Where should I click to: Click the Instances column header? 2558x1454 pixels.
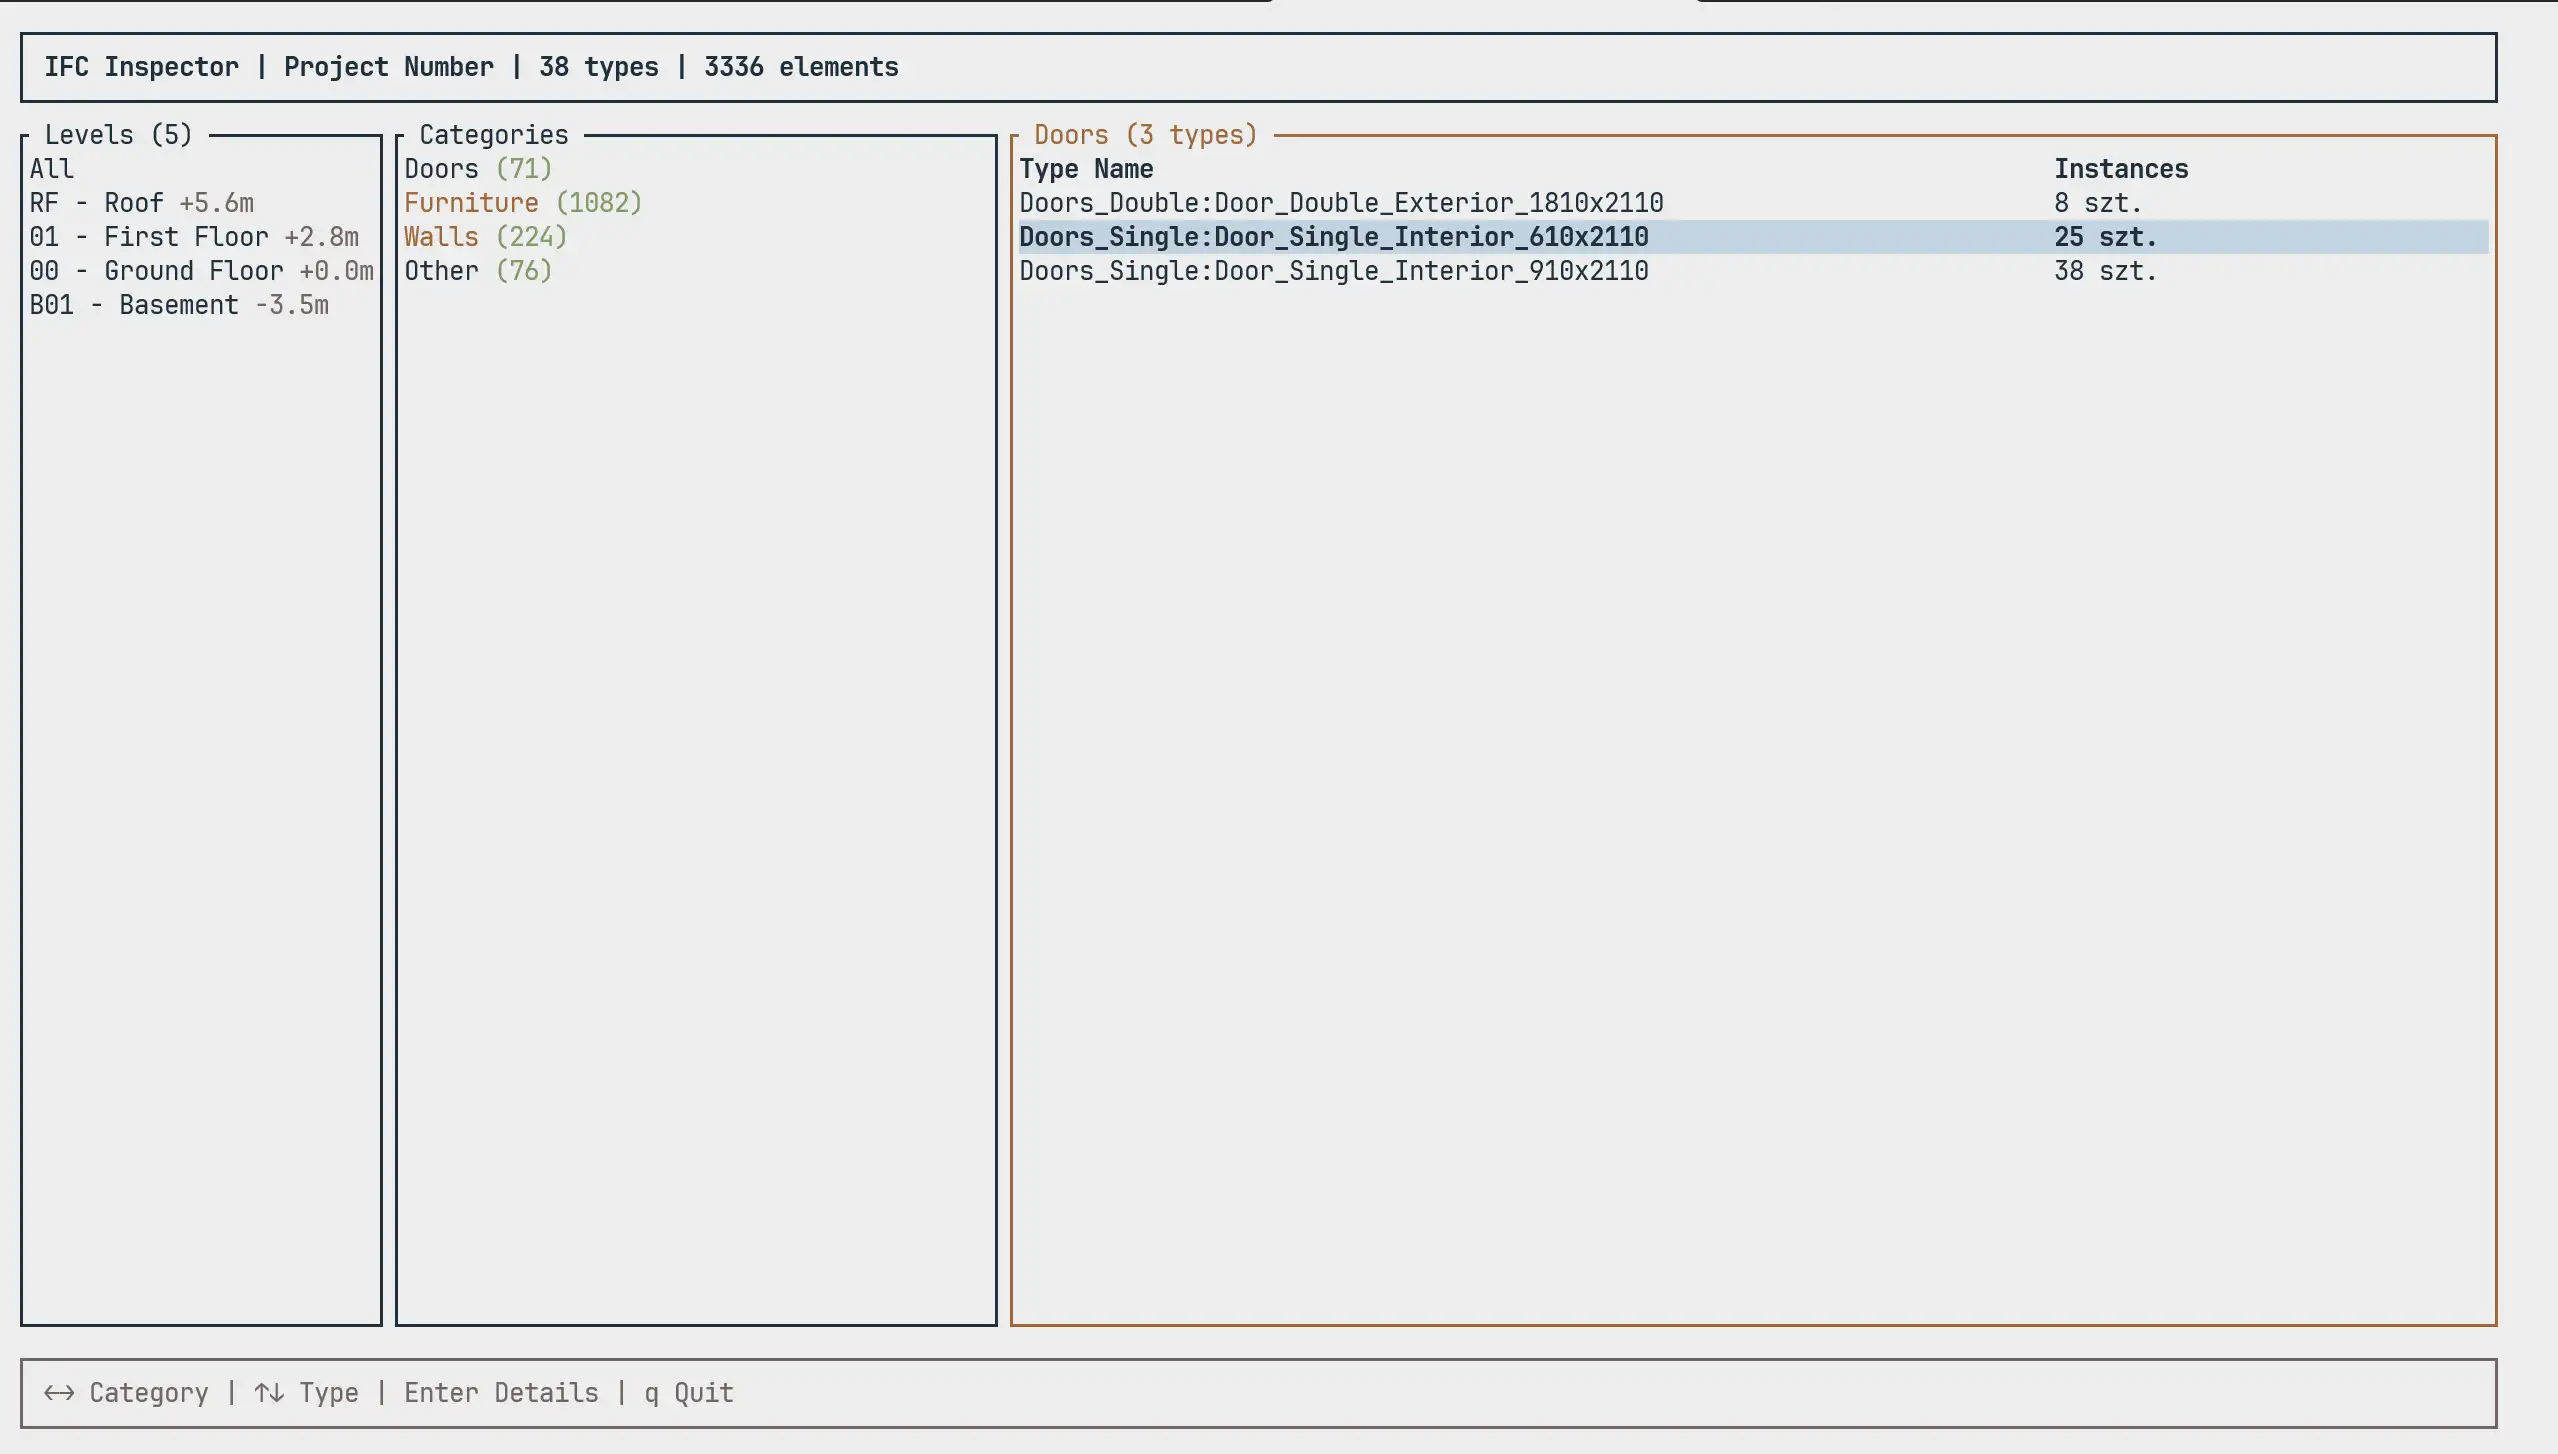pyautogui.click(x=2120, y=169)
